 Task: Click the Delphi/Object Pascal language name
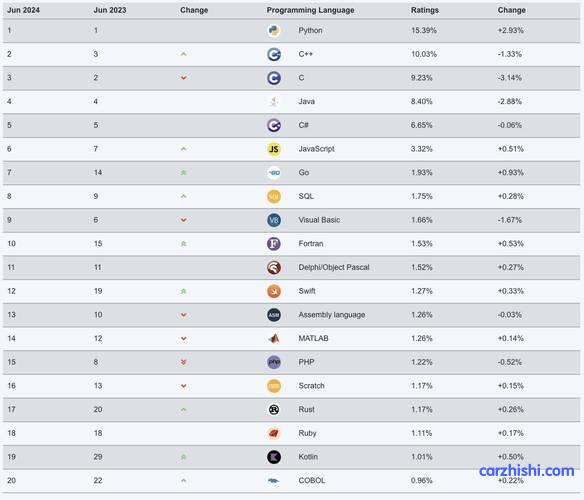click(x=334, y=268)
